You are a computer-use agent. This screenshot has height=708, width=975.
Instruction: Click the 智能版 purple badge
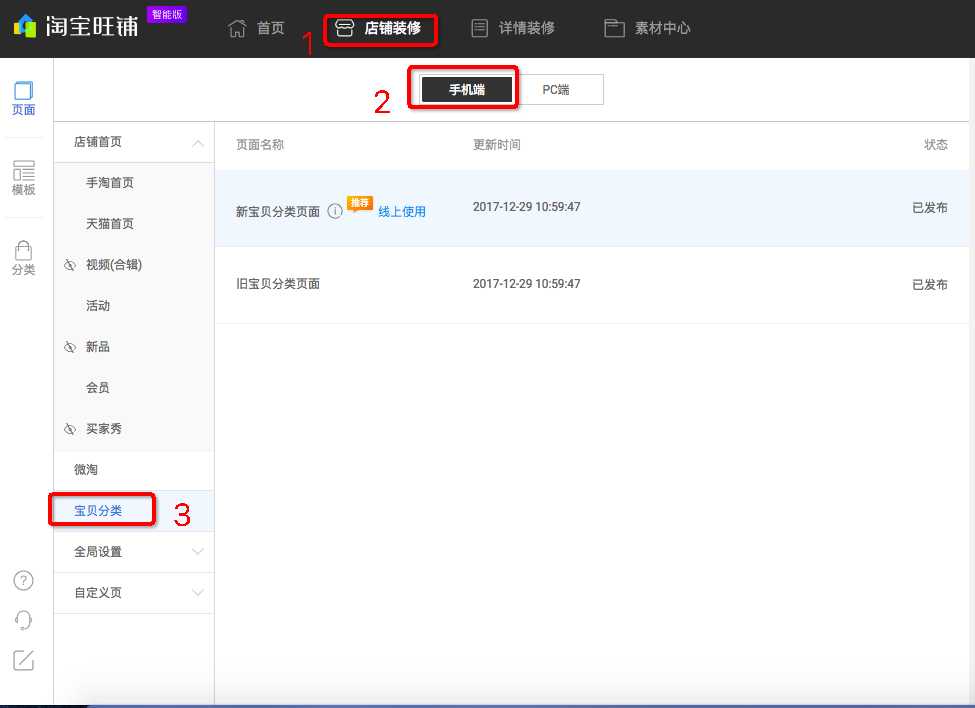click(167, 14)
